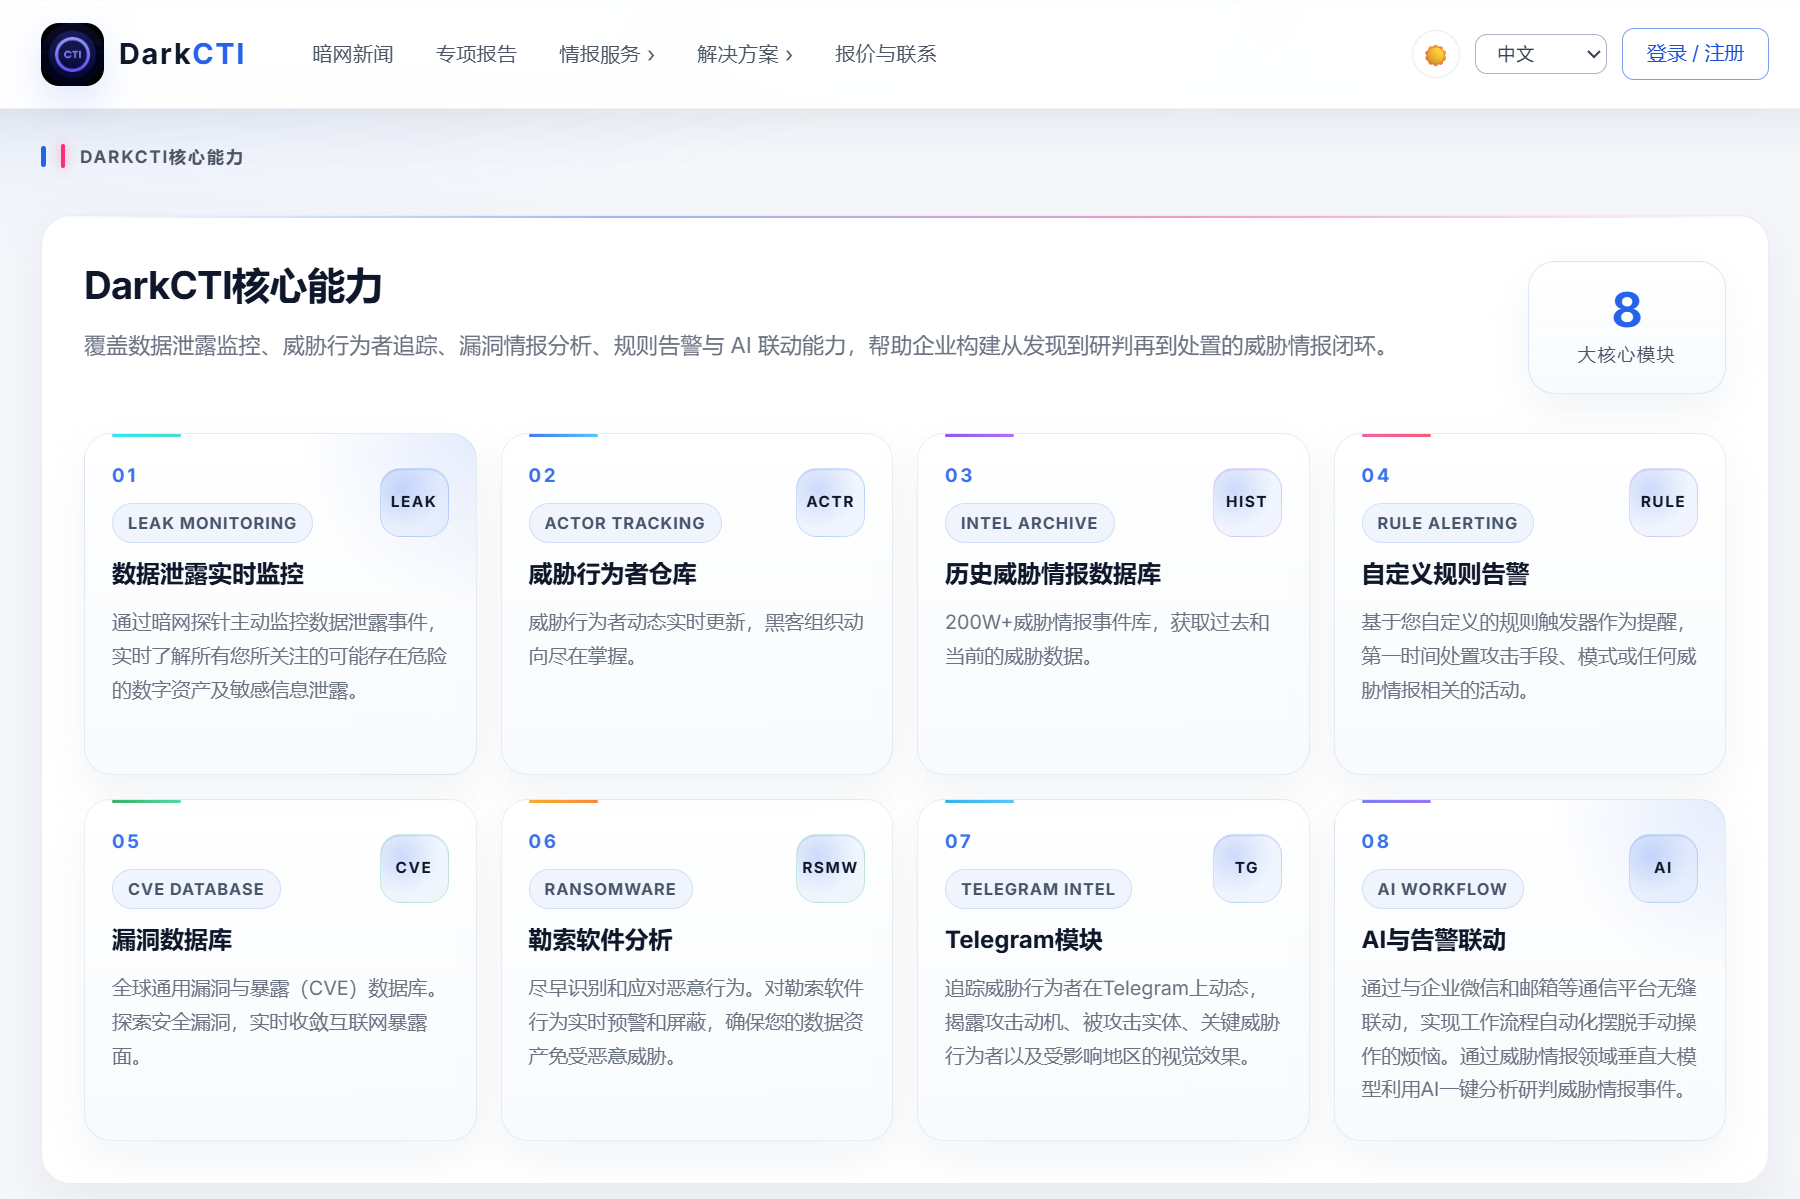The width and height of the screenshot is (1800, 1199).
Task: Open the 暗网新闻 menu item
Action: [x=353, y=55]
